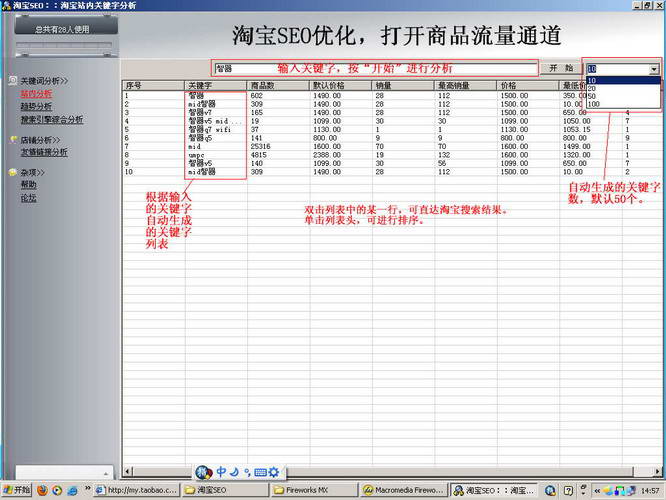Open the 帮助 help link
This screenshot has width=666, height=500.
pyautogui.click(x=28, y=185)
